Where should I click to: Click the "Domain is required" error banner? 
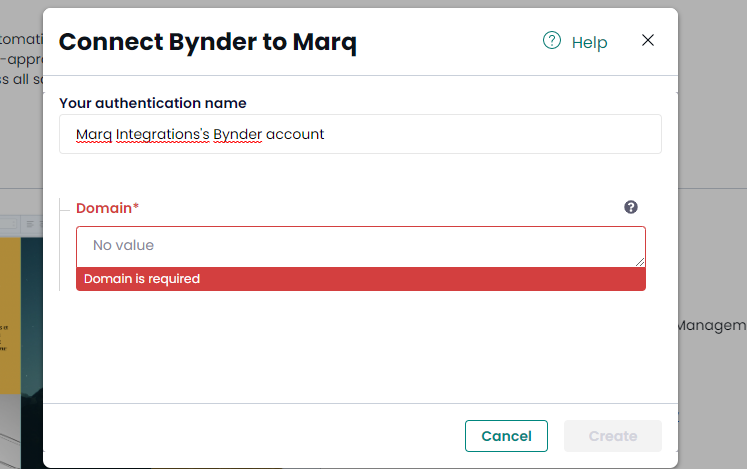[x=361, y=279]
